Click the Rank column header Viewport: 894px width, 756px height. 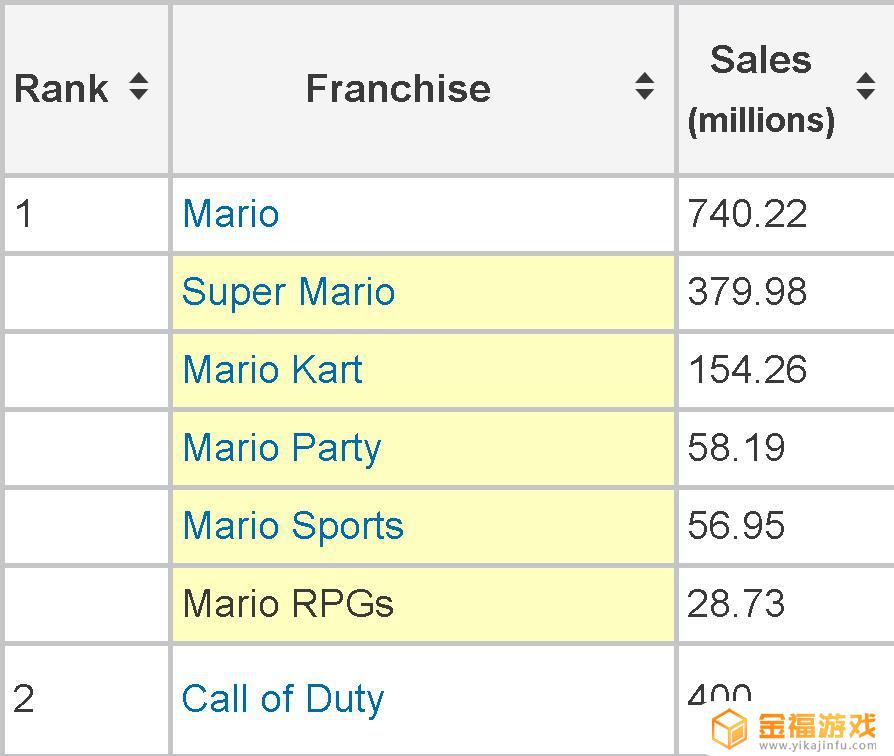87,89
